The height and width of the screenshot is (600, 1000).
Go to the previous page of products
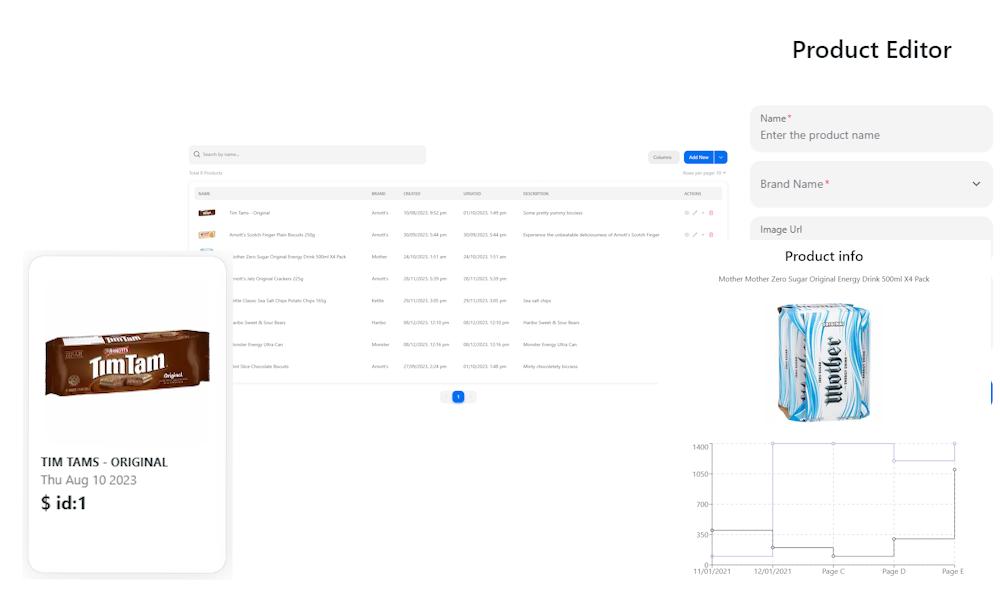445,397
